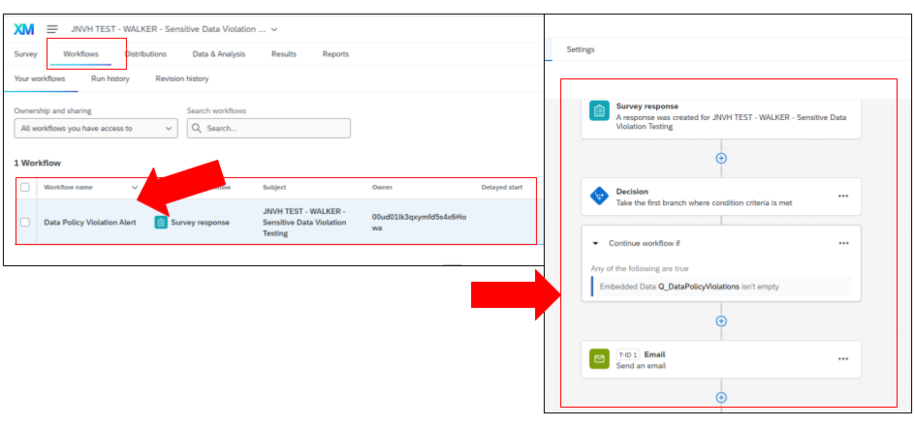Open the Decision step options menu

[843, 197]
